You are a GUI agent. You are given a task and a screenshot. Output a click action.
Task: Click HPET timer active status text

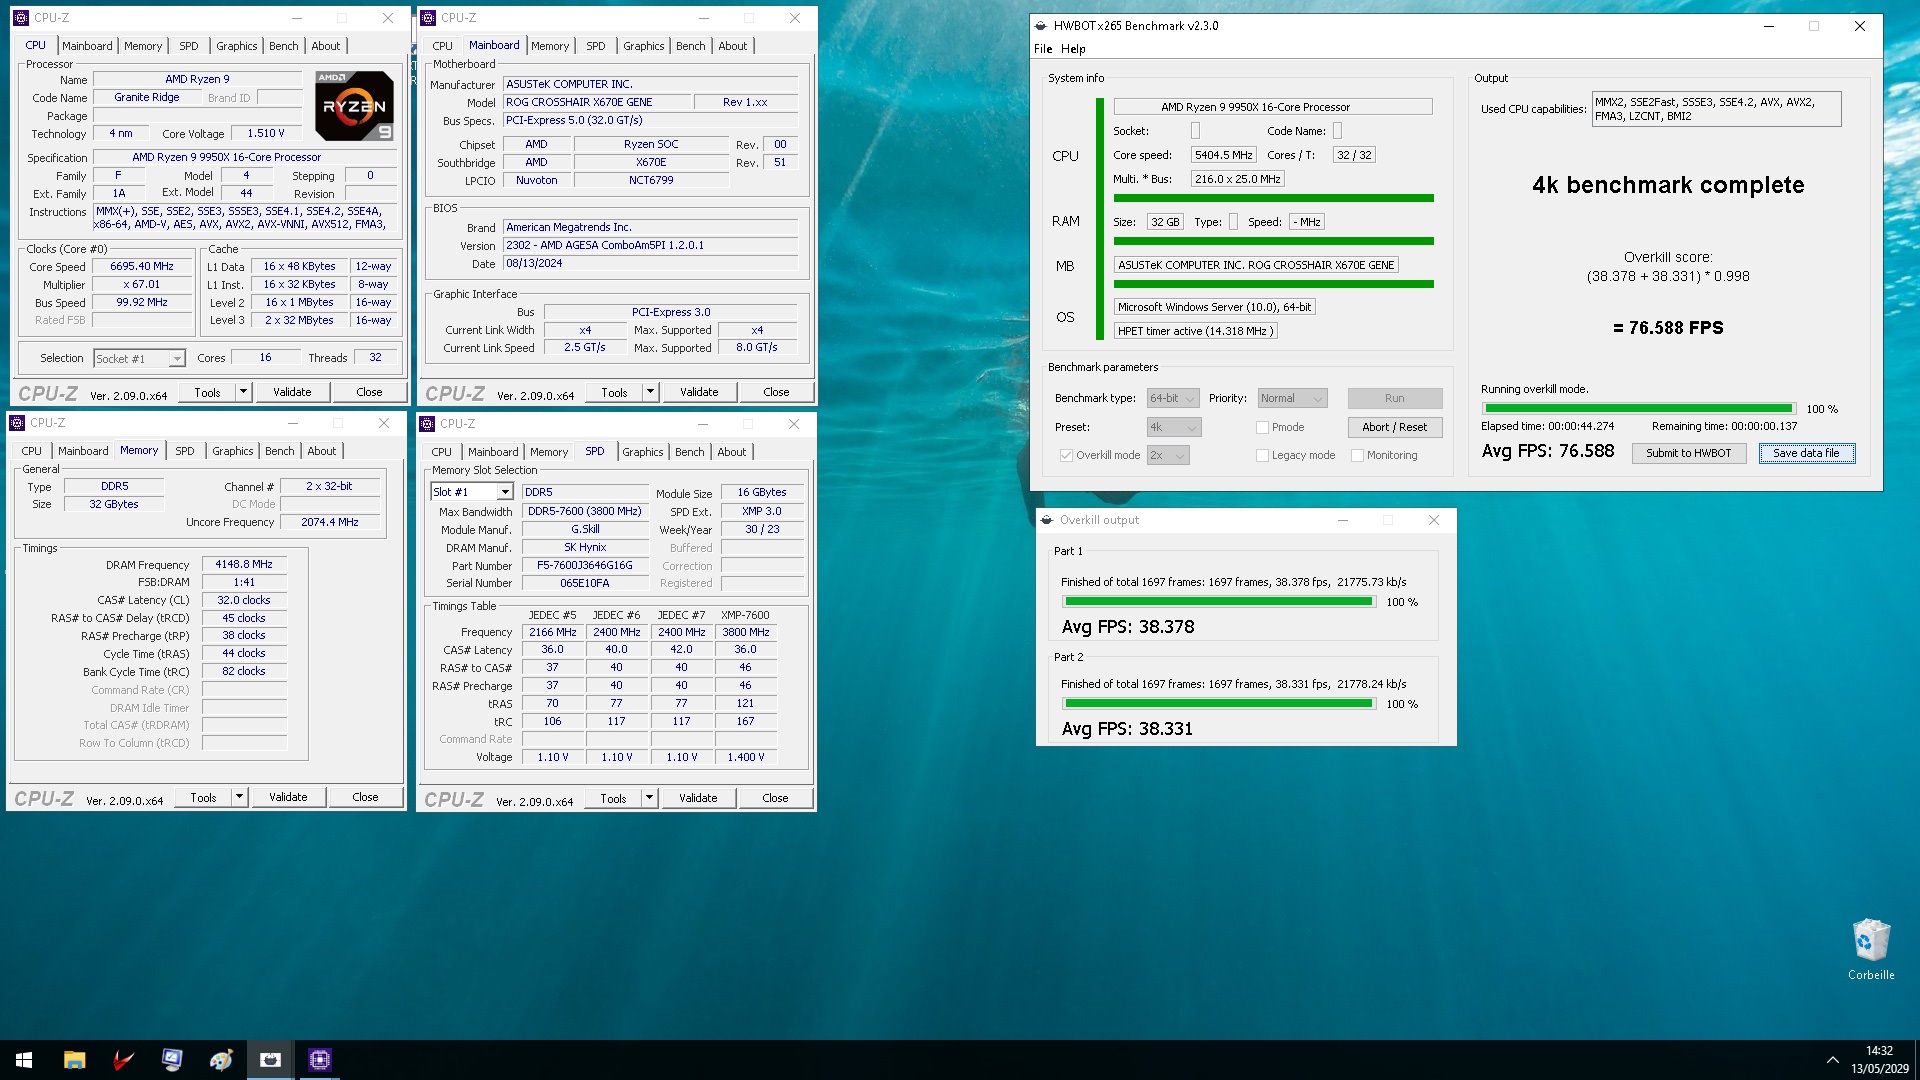[x=1196, y=331]
